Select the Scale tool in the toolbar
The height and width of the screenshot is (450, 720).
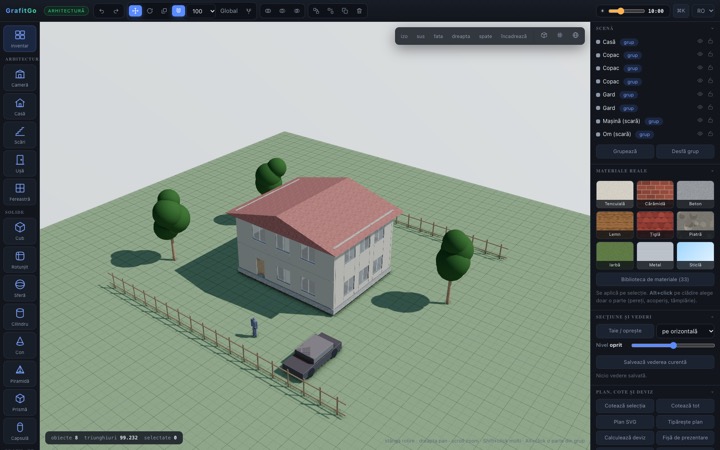[x=164, y=11]
